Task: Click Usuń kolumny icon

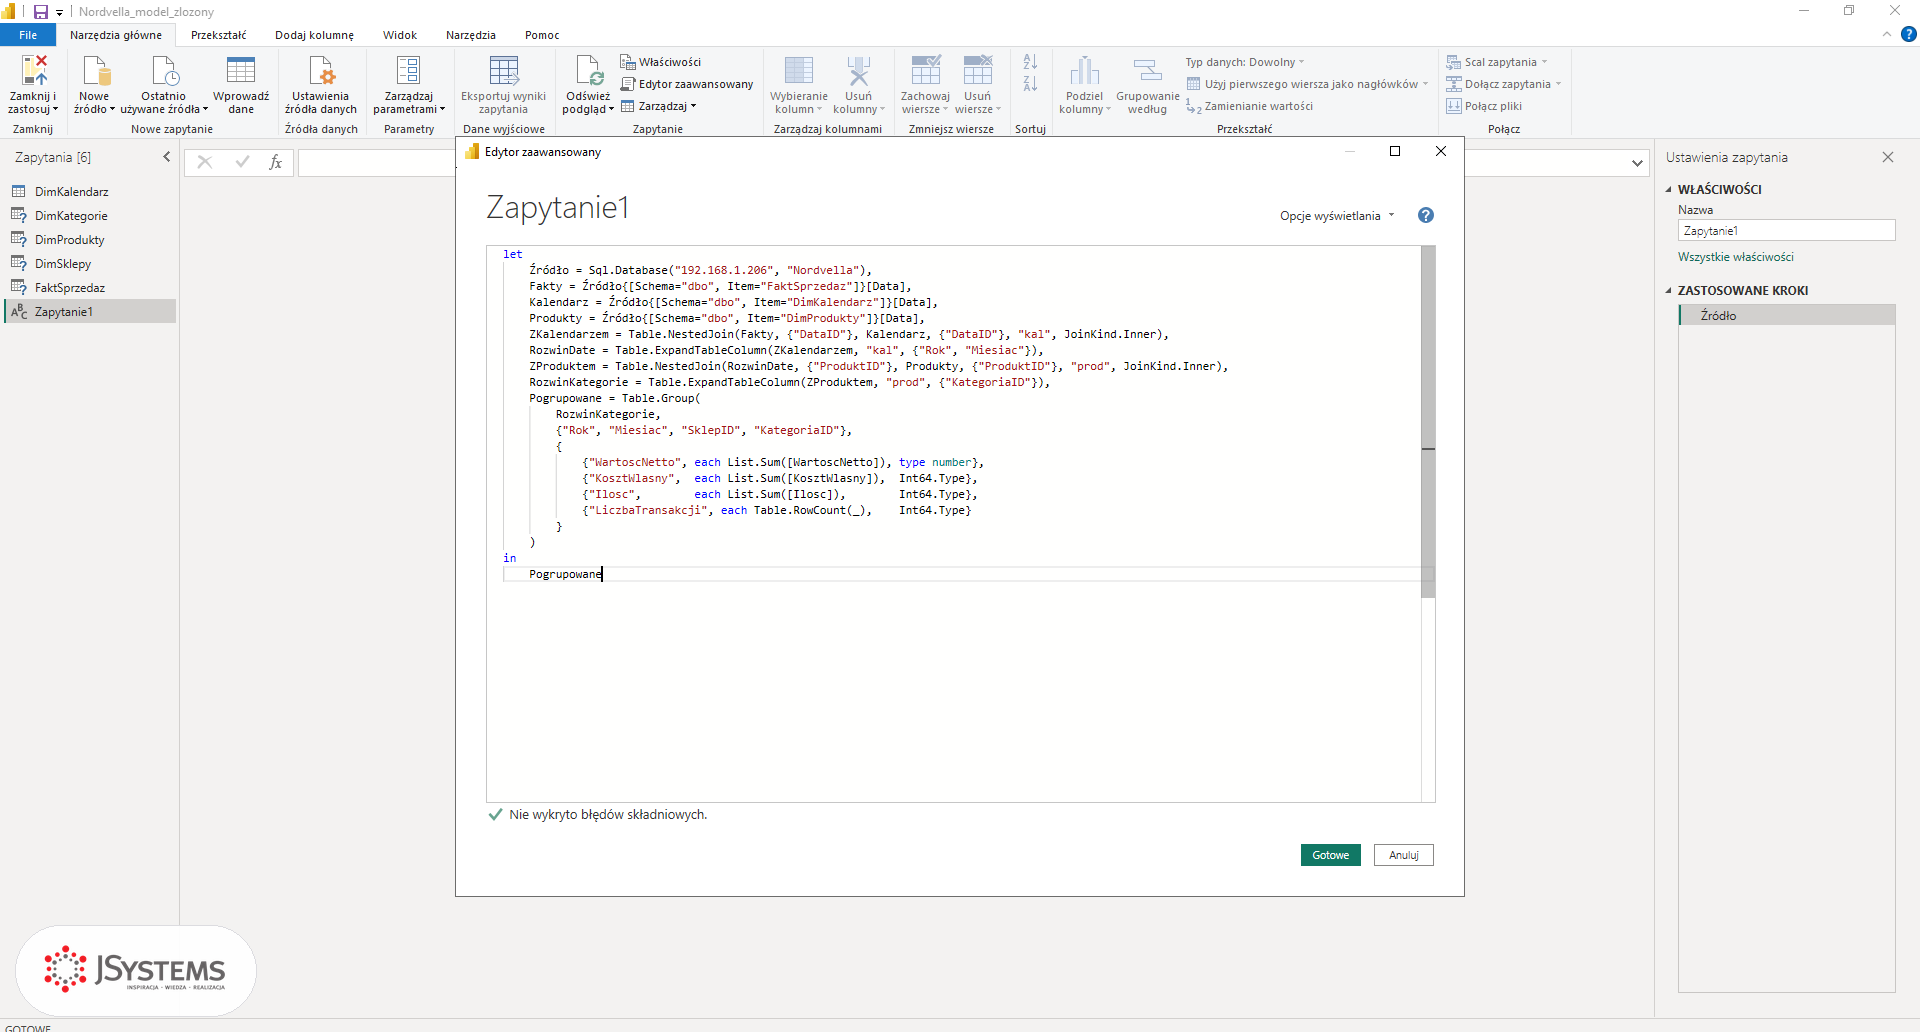Action: click(858, 71)
